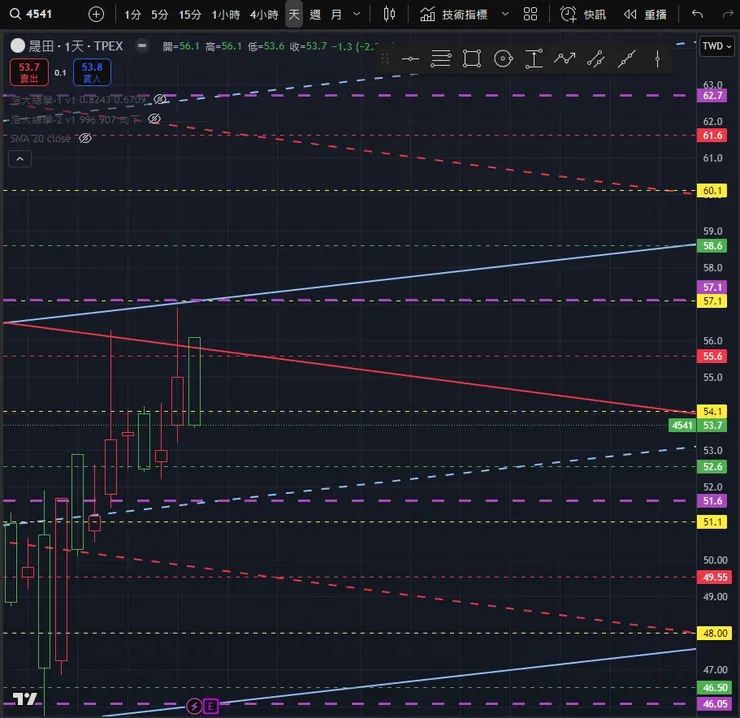This screenshot has height=718, width=740.
Task: Click the purple 51.6 price label
Action: click(x=712, y=501)
